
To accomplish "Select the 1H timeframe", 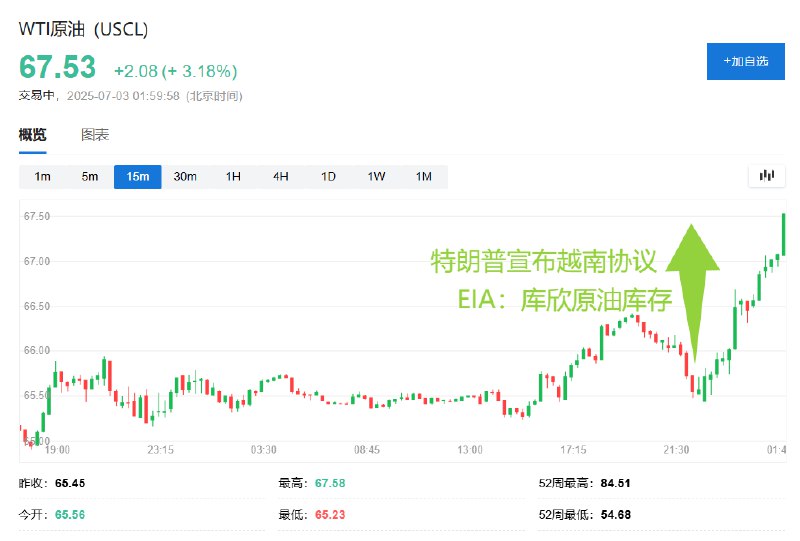I will [233, 177].
